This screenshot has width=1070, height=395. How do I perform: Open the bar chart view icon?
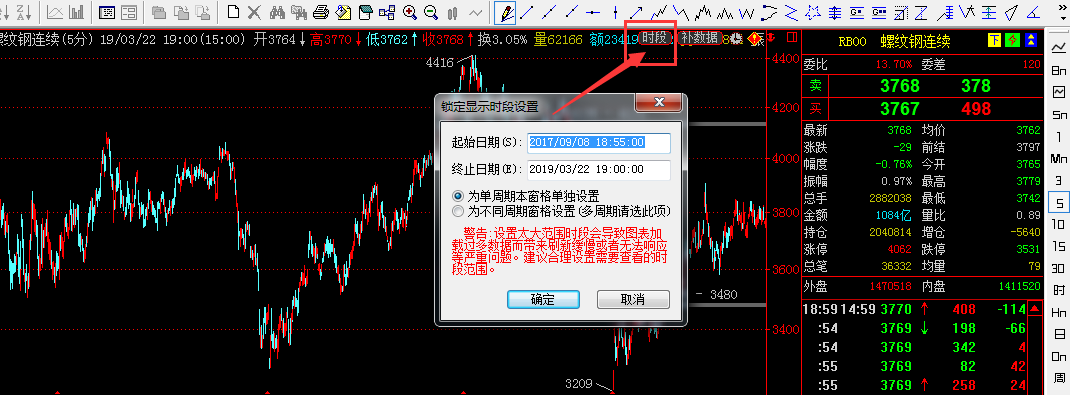click(x=76, y=12)
